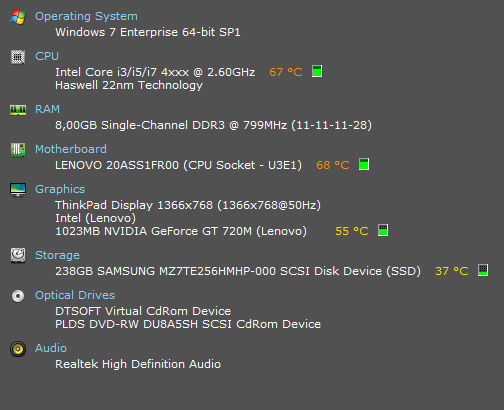
Task: Click the Optical Drives disc icon
Action: [x=18, y=296]
